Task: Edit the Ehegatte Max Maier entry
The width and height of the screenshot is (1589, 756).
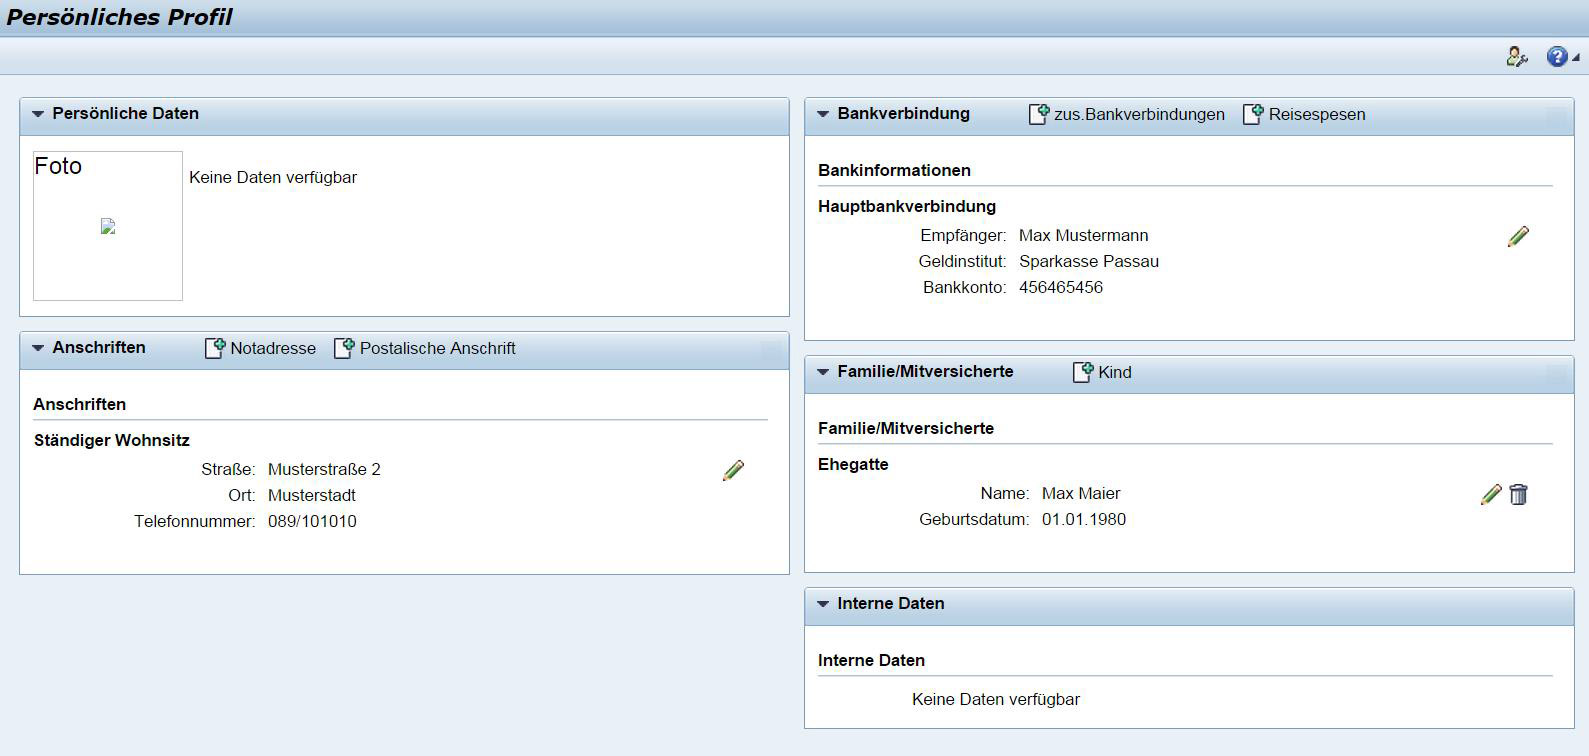Action: point(1490,494)
